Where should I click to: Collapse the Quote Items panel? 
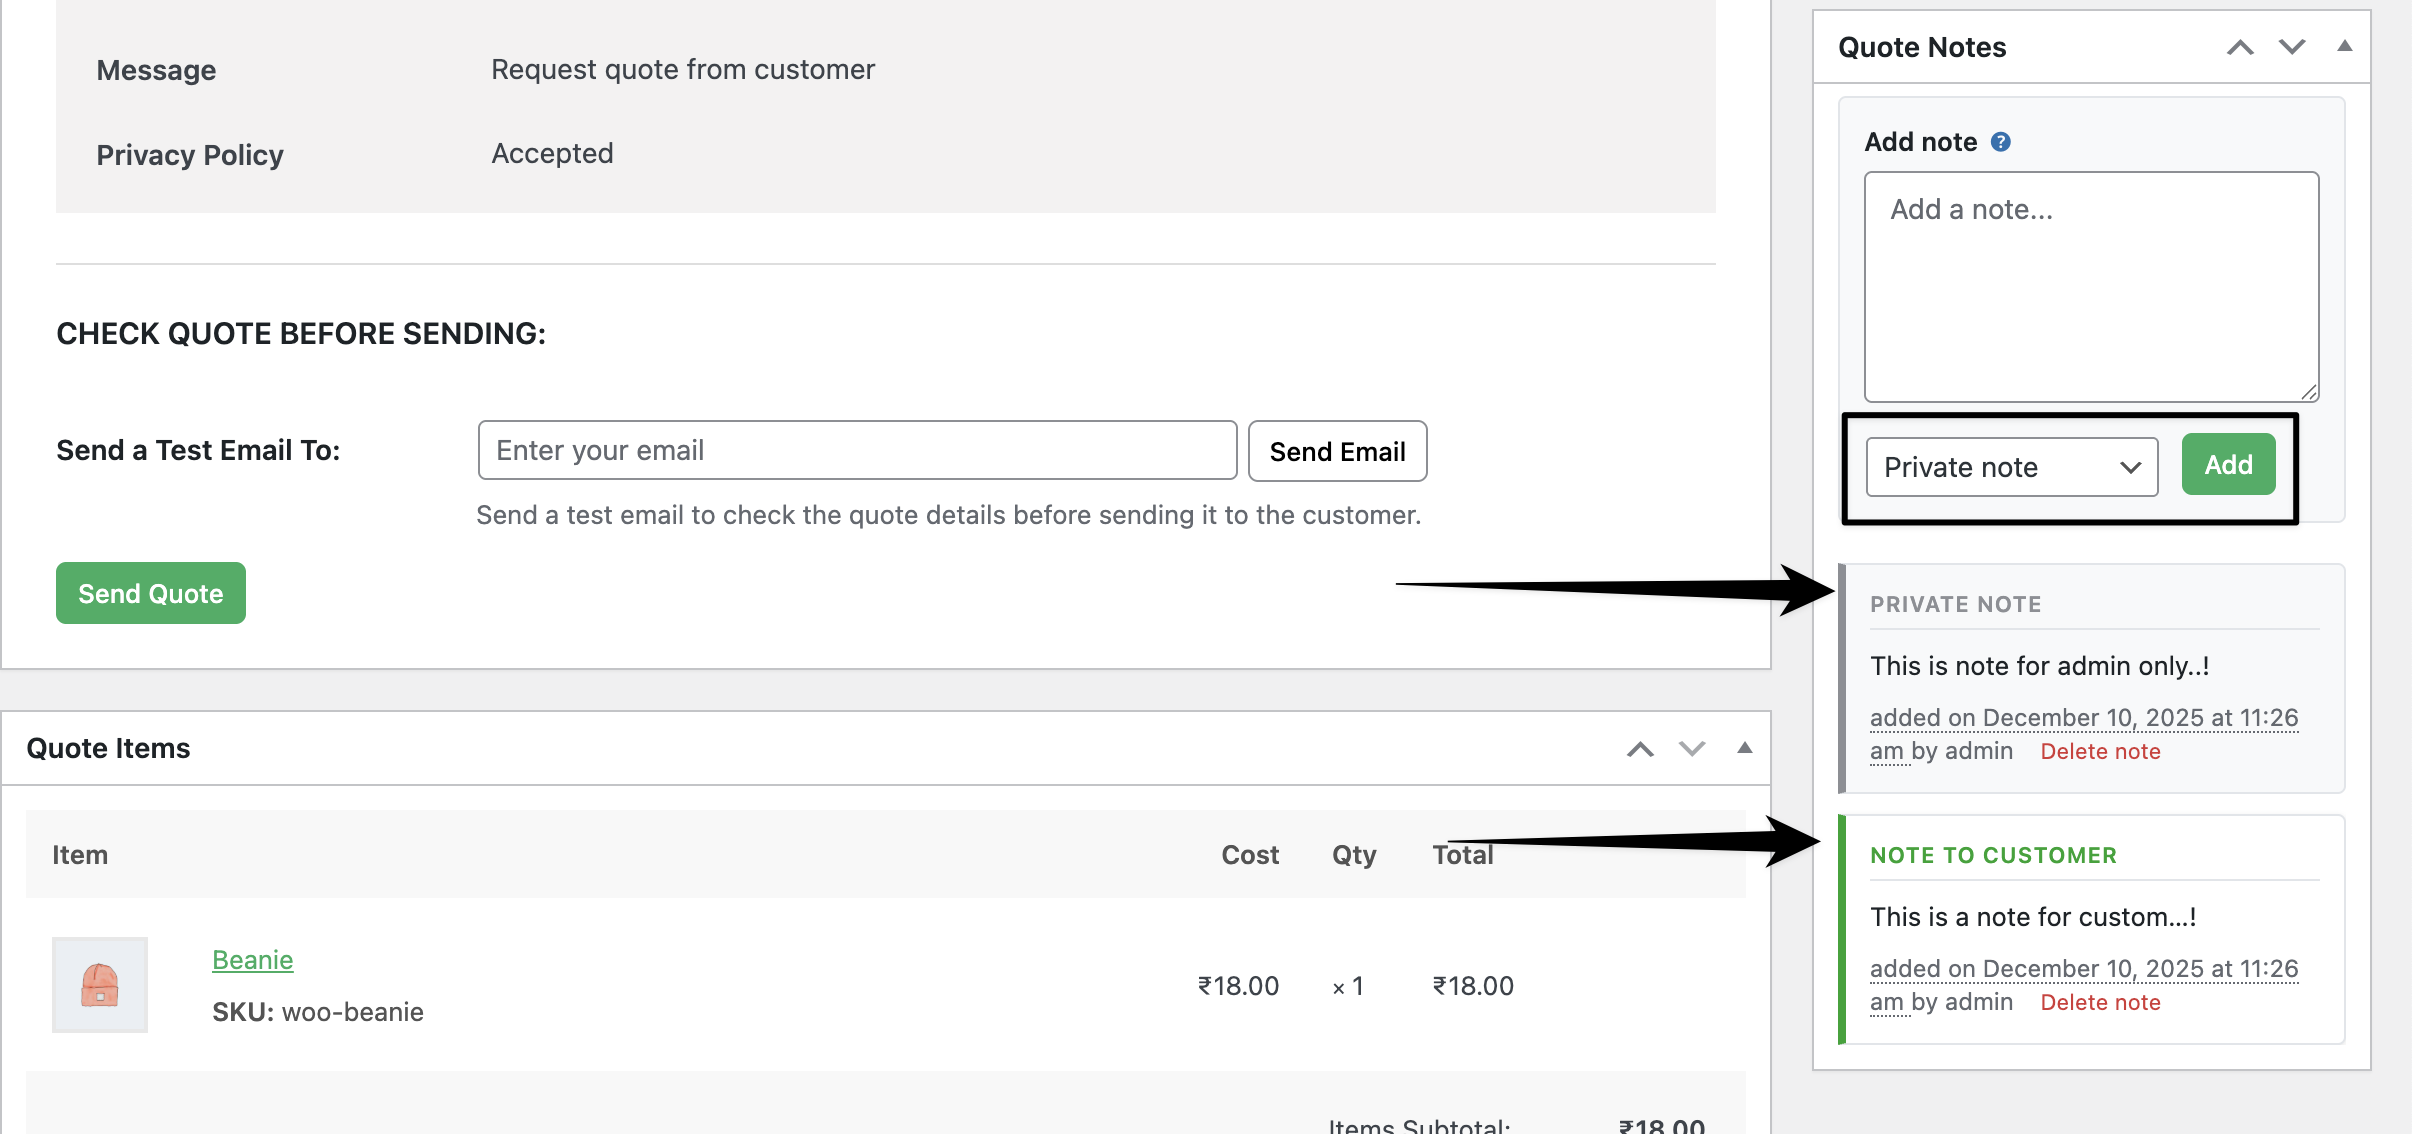1744,748
